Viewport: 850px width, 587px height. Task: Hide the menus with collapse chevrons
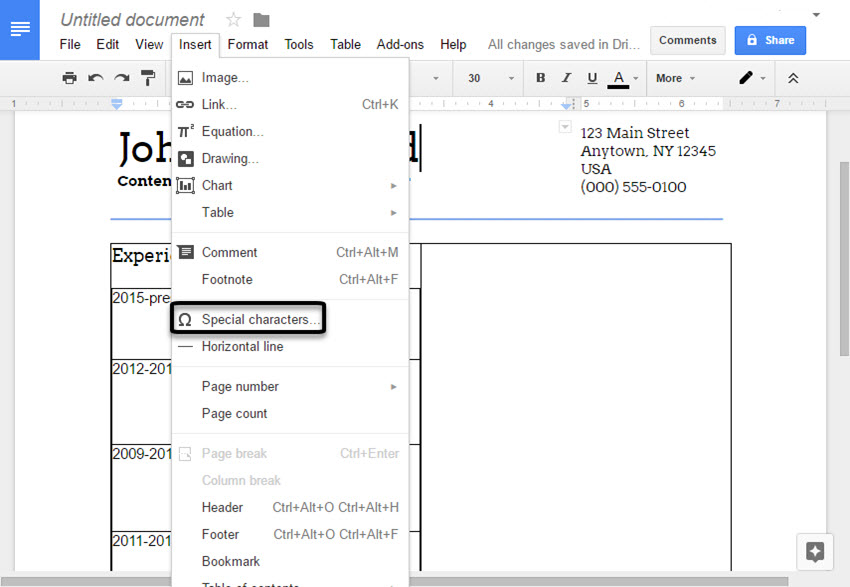pyautogui.click(x=793, y=79)
